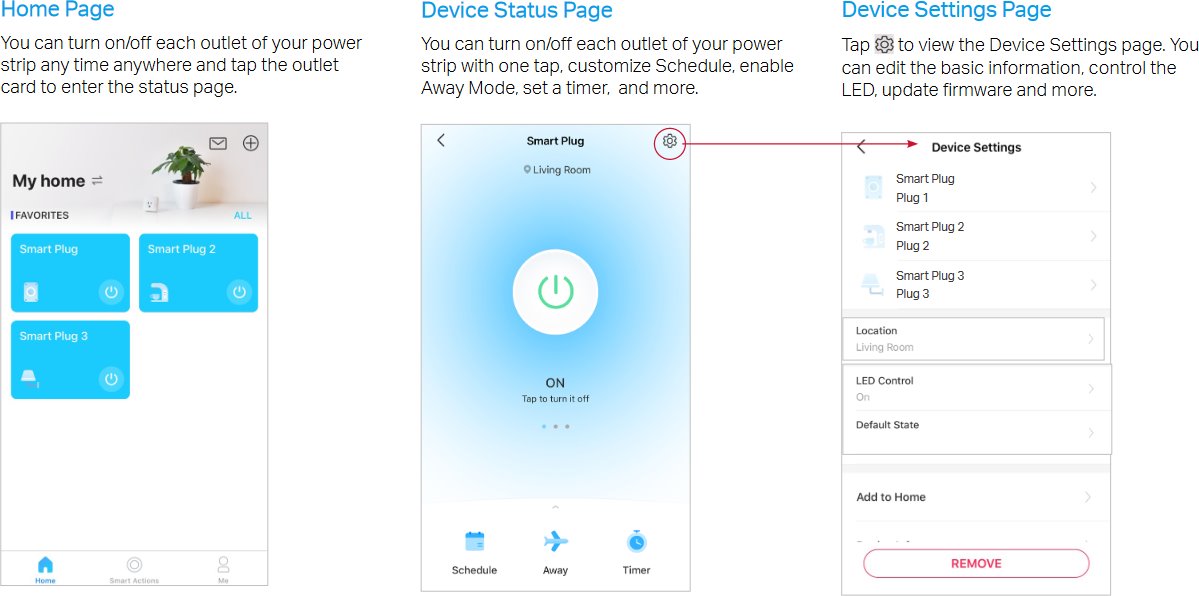
Task: Toggle power on Smart Plug 2 card
Action: 239,293
